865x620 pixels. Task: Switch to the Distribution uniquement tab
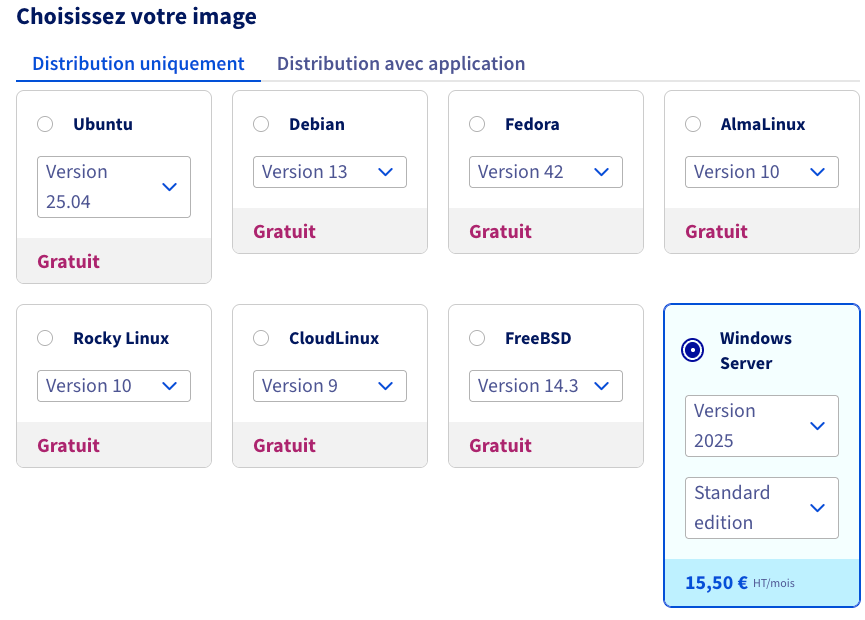tap(137, 63)
